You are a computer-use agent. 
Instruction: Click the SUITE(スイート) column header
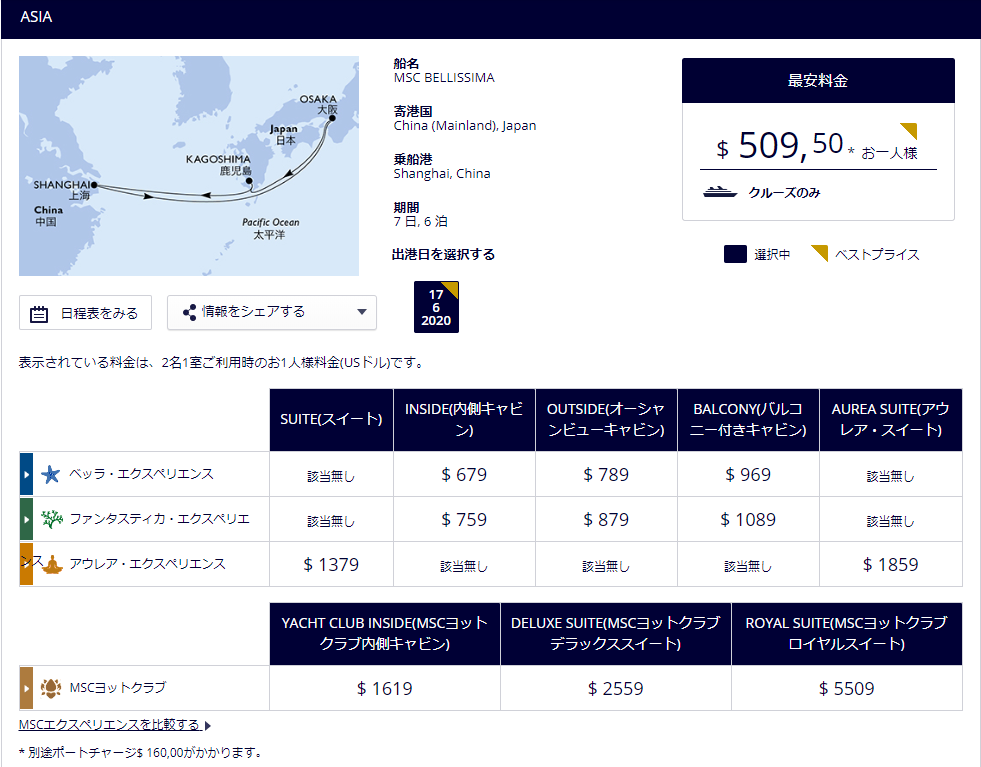(x=332, y=420)
